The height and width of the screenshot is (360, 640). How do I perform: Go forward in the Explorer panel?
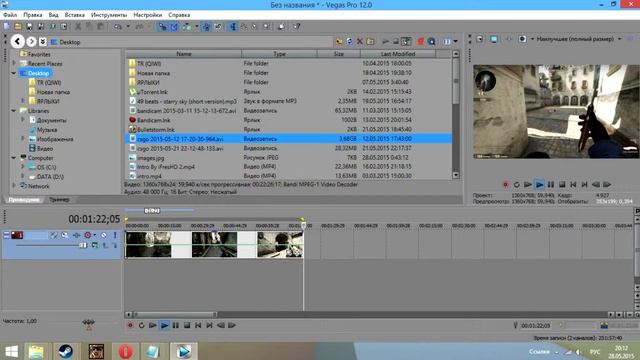[31, 41]
